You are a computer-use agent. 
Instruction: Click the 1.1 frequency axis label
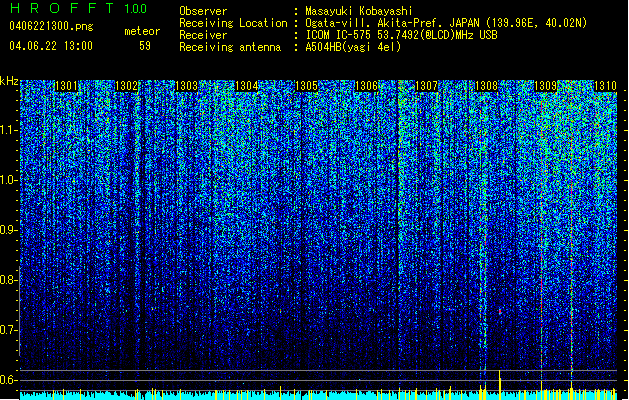coord(9,130)
